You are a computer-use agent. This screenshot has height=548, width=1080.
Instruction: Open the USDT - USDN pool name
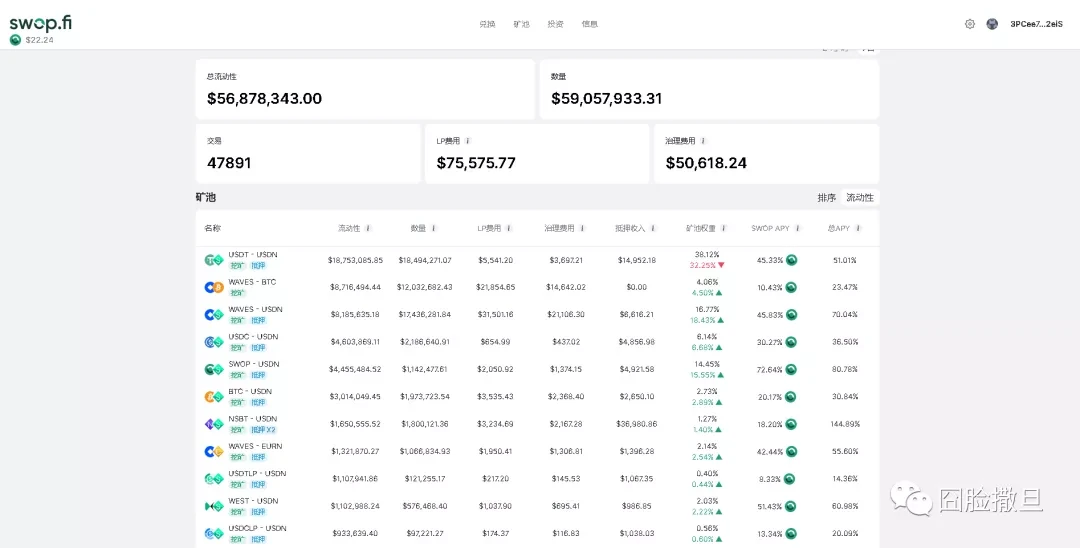coord(253,255)
